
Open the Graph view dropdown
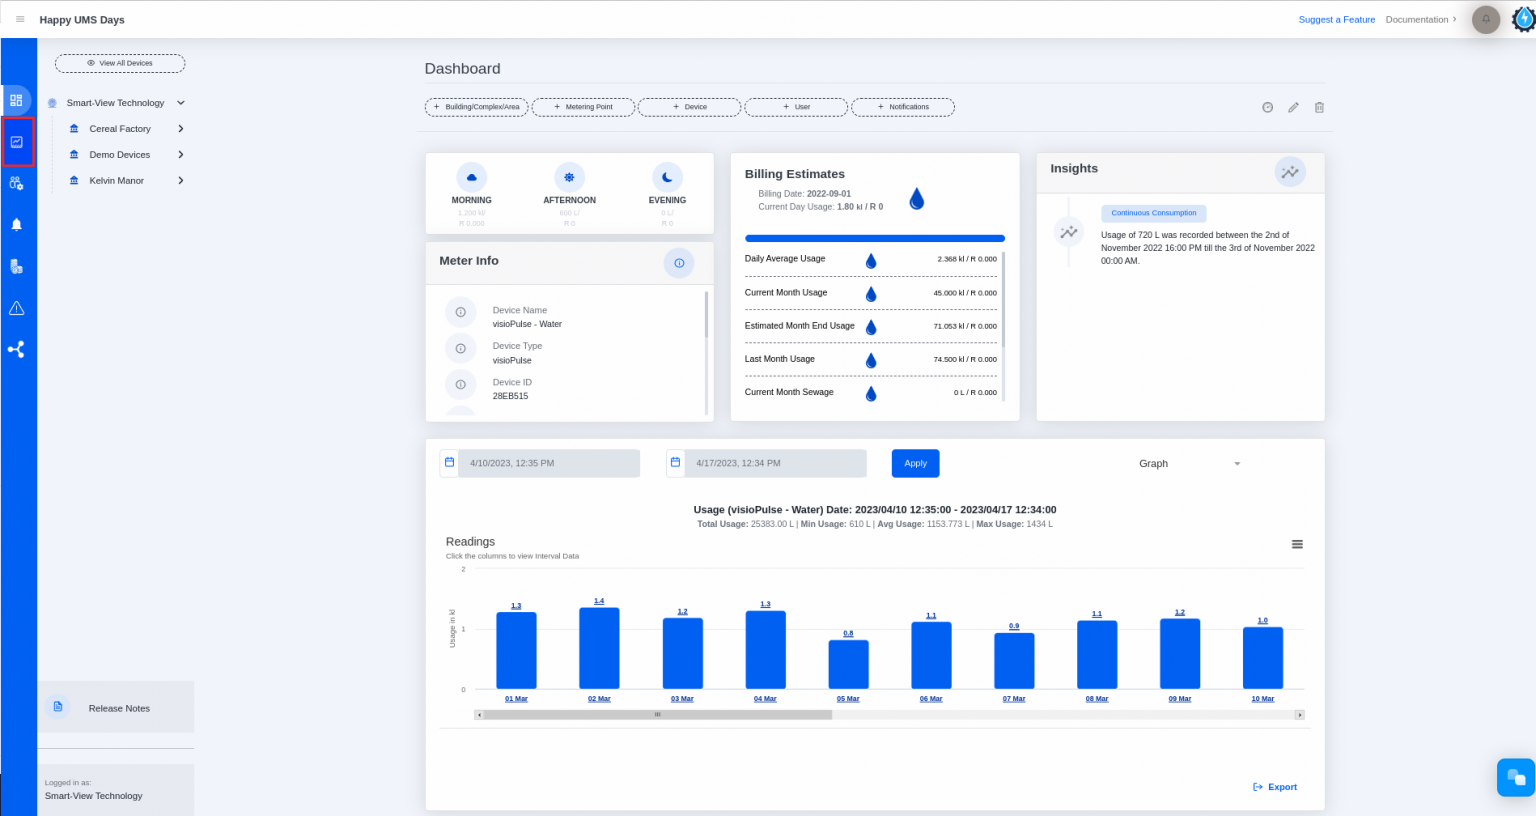tap(1191, 463)
